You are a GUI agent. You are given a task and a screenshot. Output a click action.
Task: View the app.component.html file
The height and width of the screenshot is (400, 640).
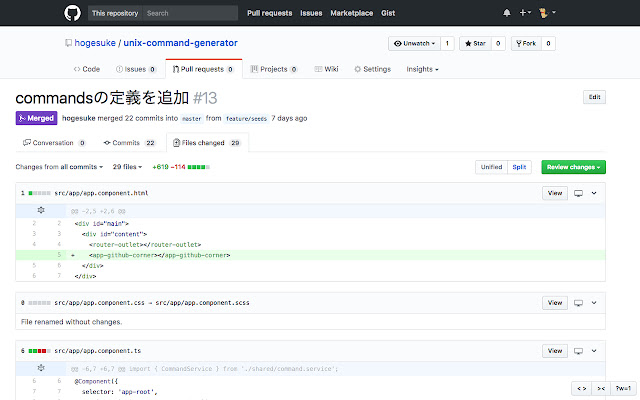(555, 193)
